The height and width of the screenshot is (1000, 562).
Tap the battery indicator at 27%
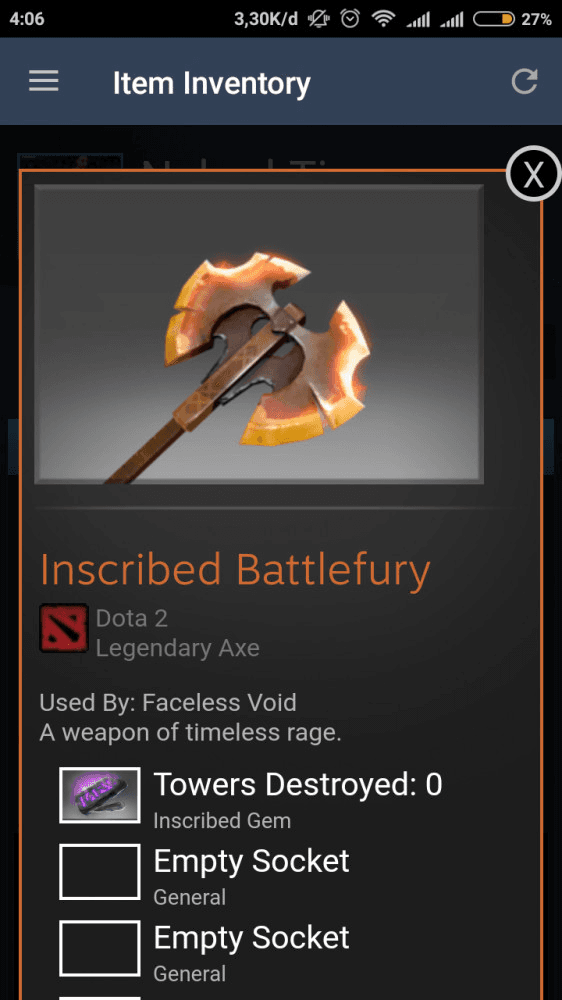(x=512, y=19)
